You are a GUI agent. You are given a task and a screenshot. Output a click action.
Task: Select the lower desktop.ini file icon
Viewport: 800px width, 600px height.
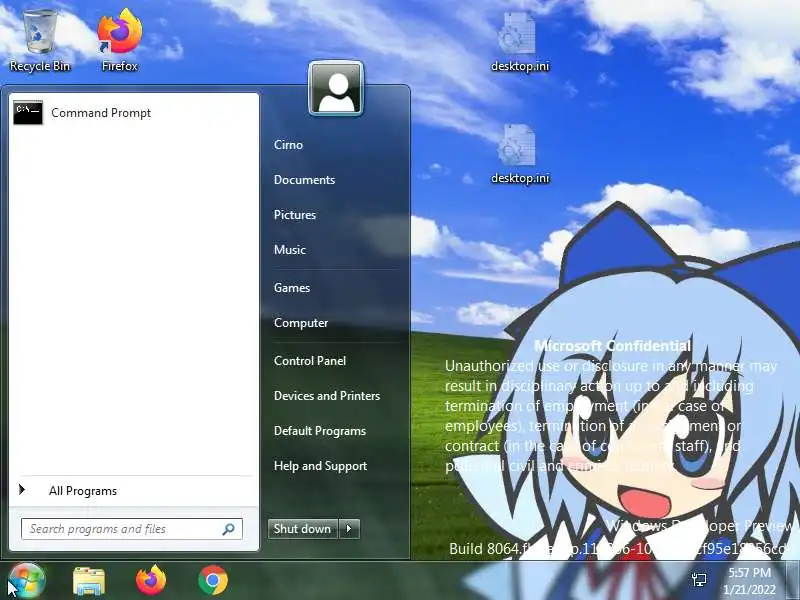(519, 155)
